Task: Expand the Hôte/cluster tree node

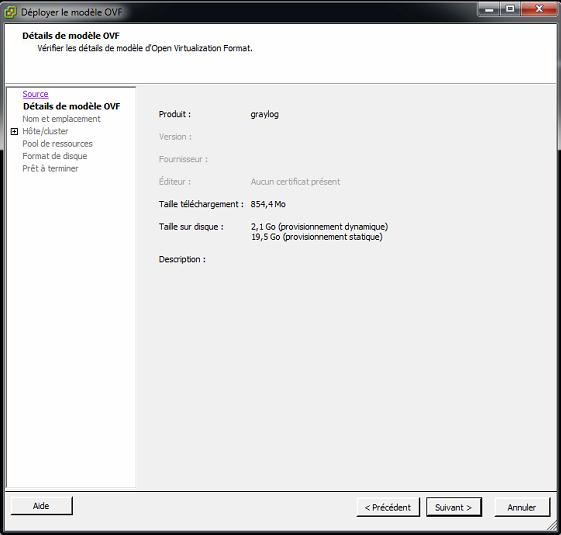Action: 14,132
